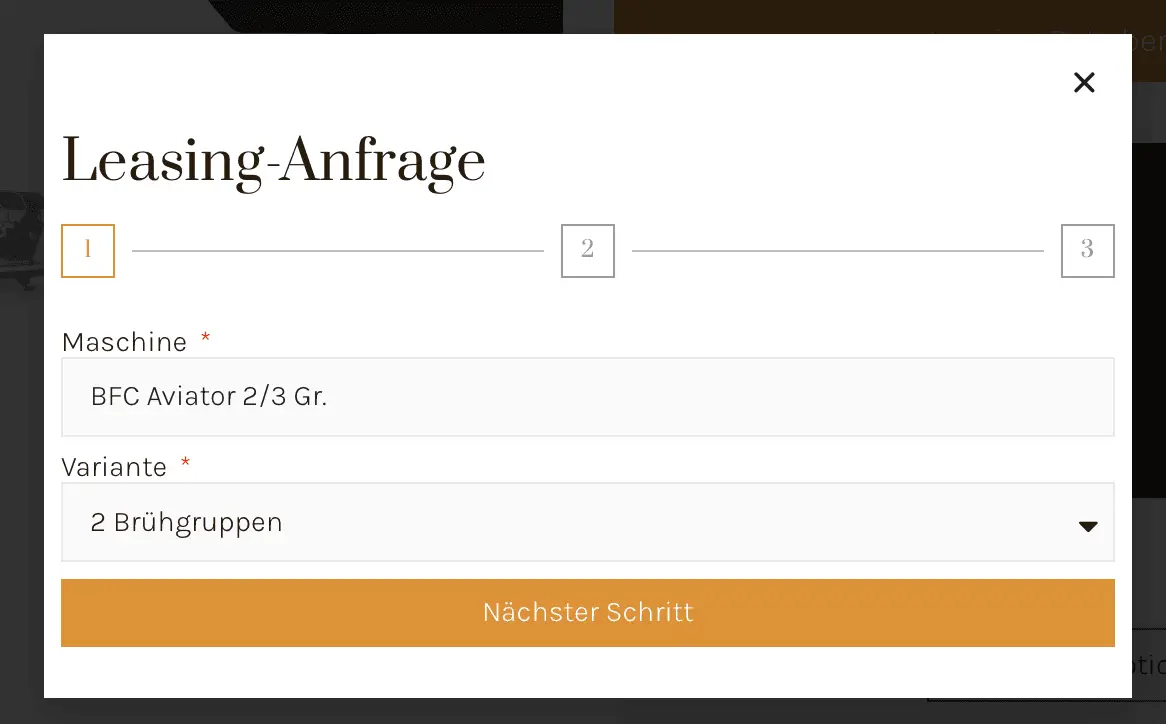The width and height of the screenshot is (1166, 724).
Task: Click step indicator 1 in the wizard
Action: [88, 251]
